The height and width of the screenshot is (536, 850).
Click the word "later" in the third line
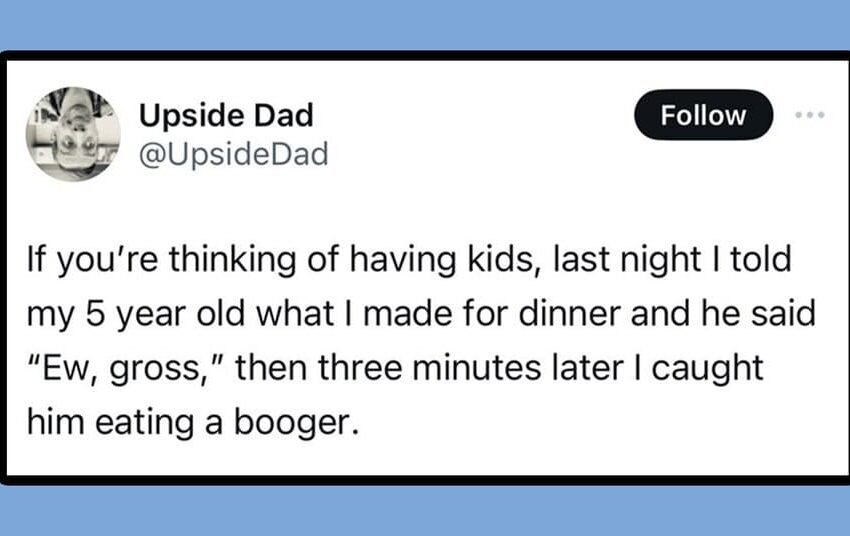[588, 367]
